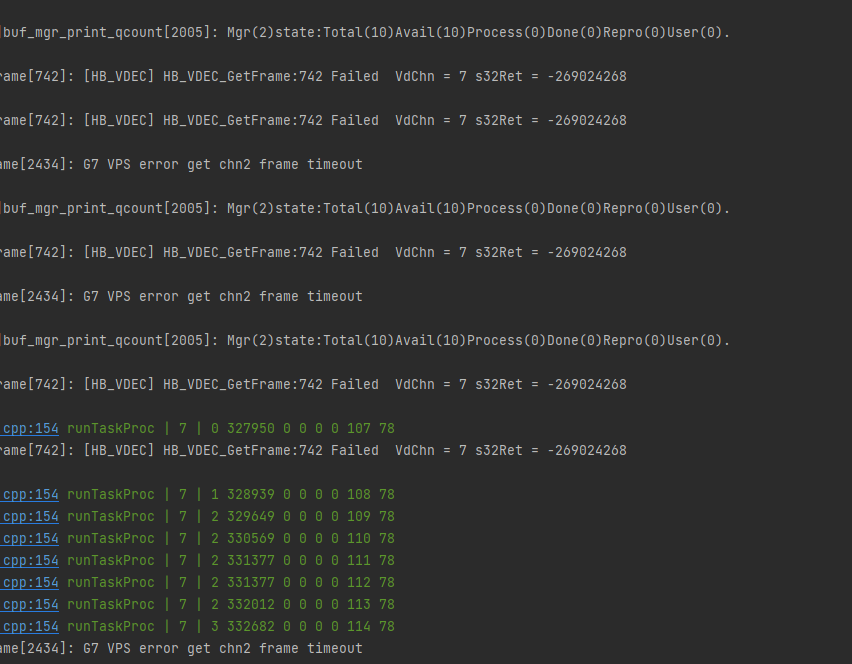The image size is (852, 664).
Task: Follow cpp:154 link beside value 329649
Action: coord(29,517)
